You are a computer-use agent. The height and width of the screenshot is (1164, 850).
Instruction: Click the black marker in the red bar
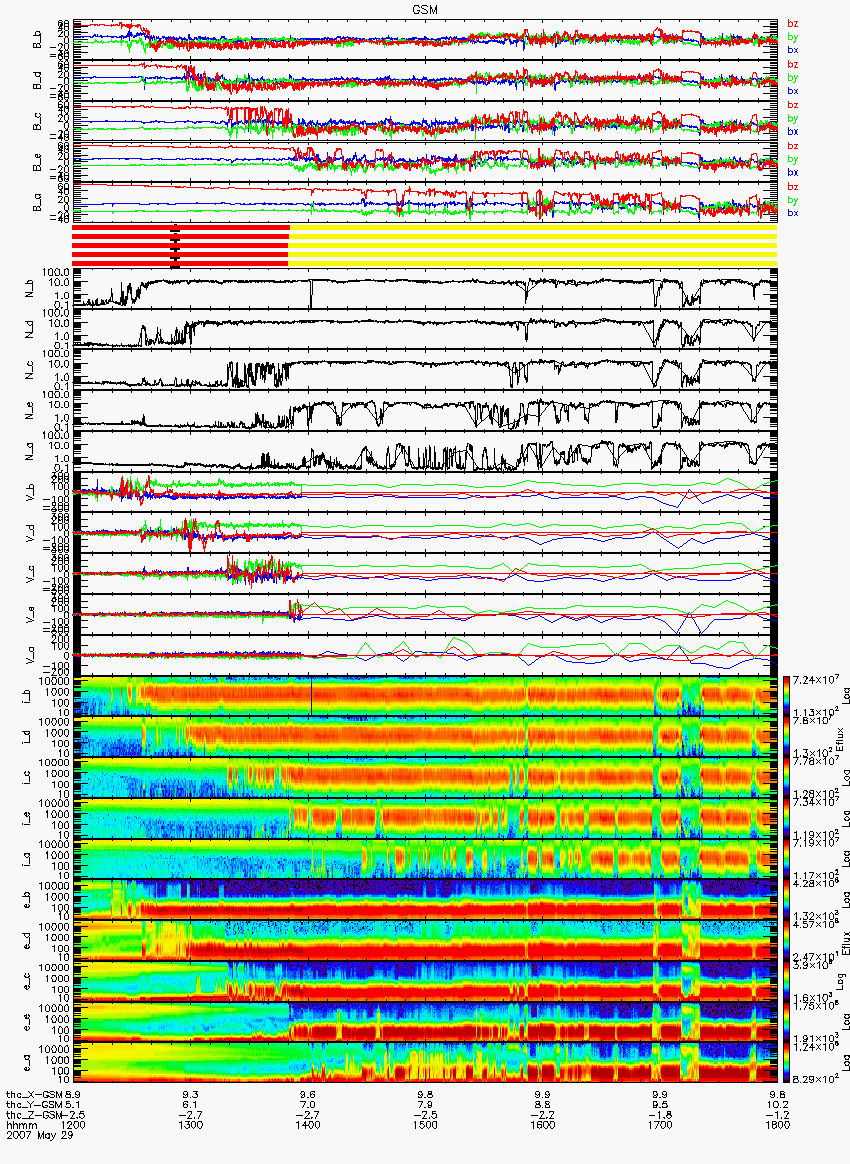pos(175,245)
